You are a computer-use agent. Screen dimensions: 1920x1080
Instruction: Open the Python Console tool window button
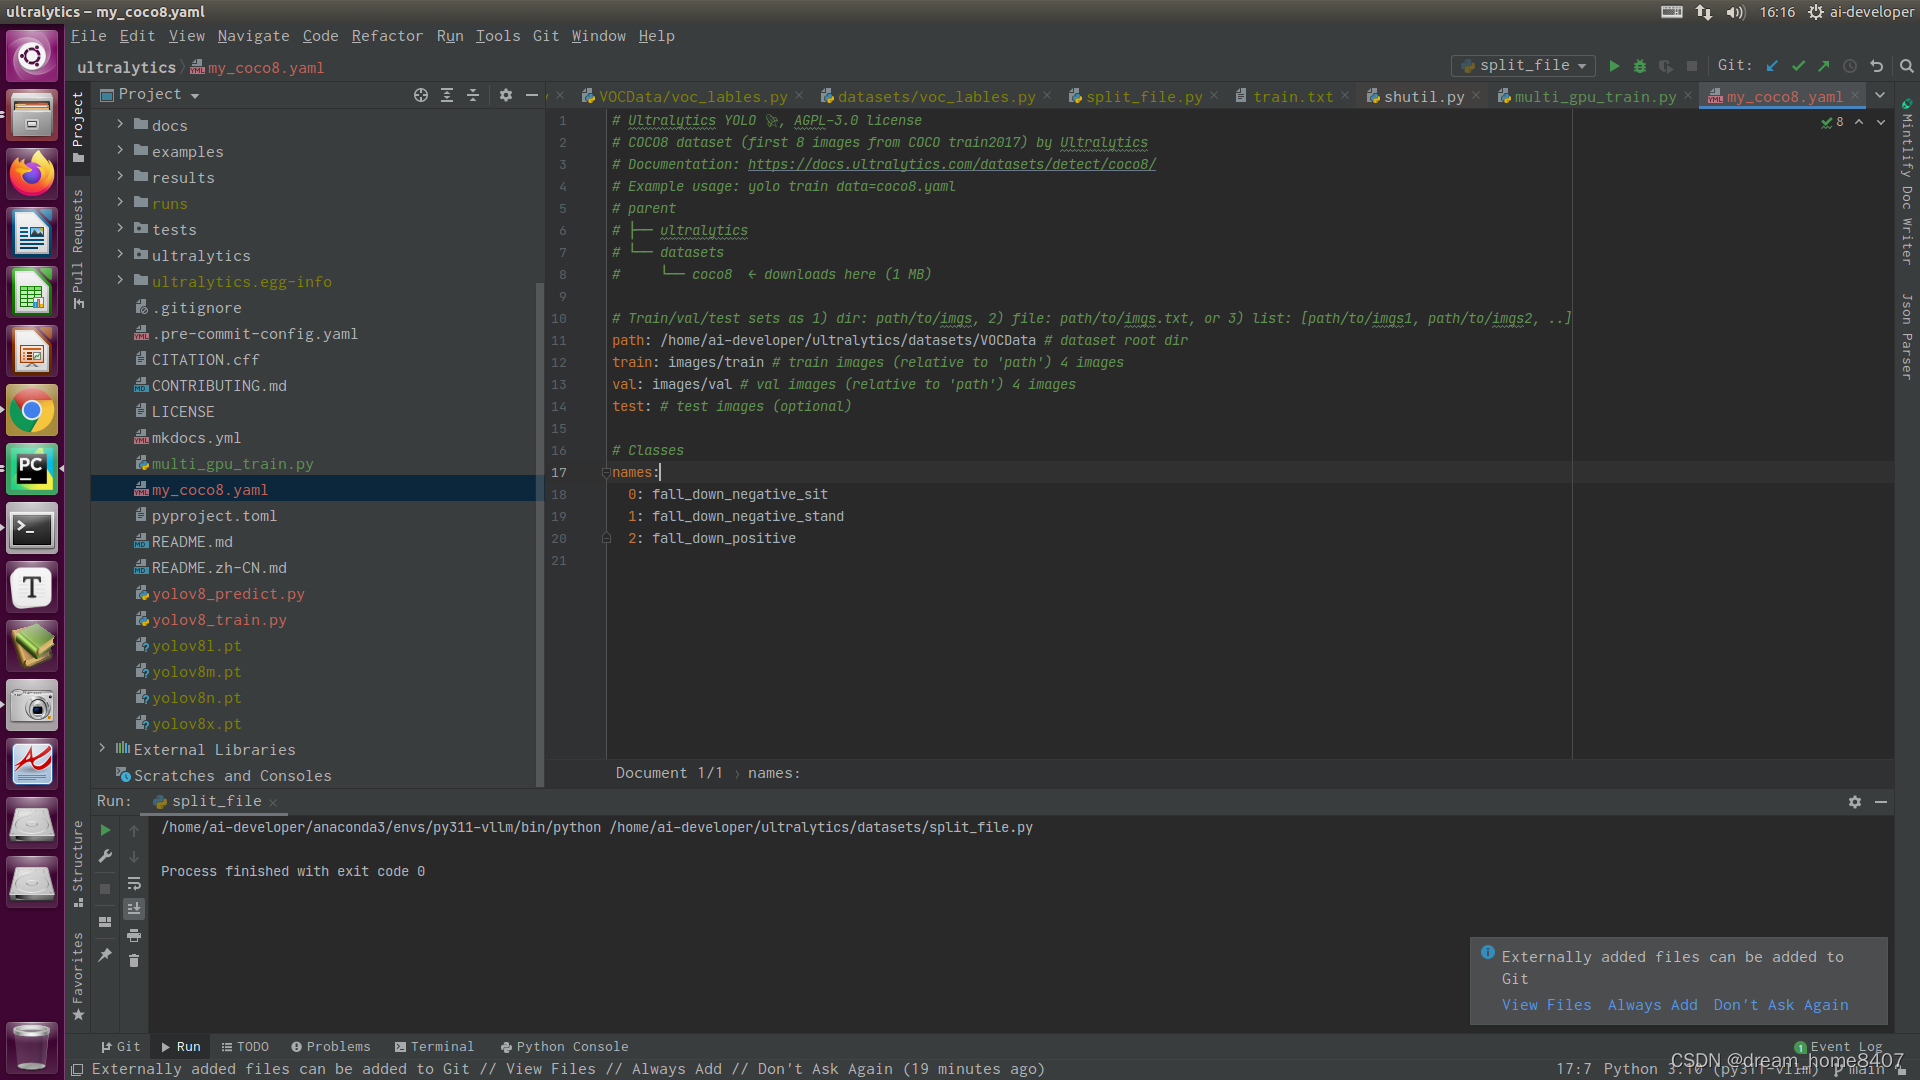coord(564,1047)
